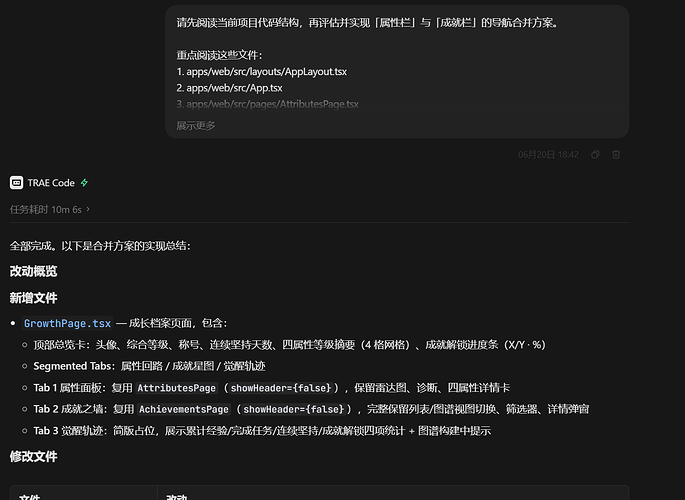Open the GrowthPage.tsx file link
Image resolution: width=685 pixels, height=500 pixels.
67,324
